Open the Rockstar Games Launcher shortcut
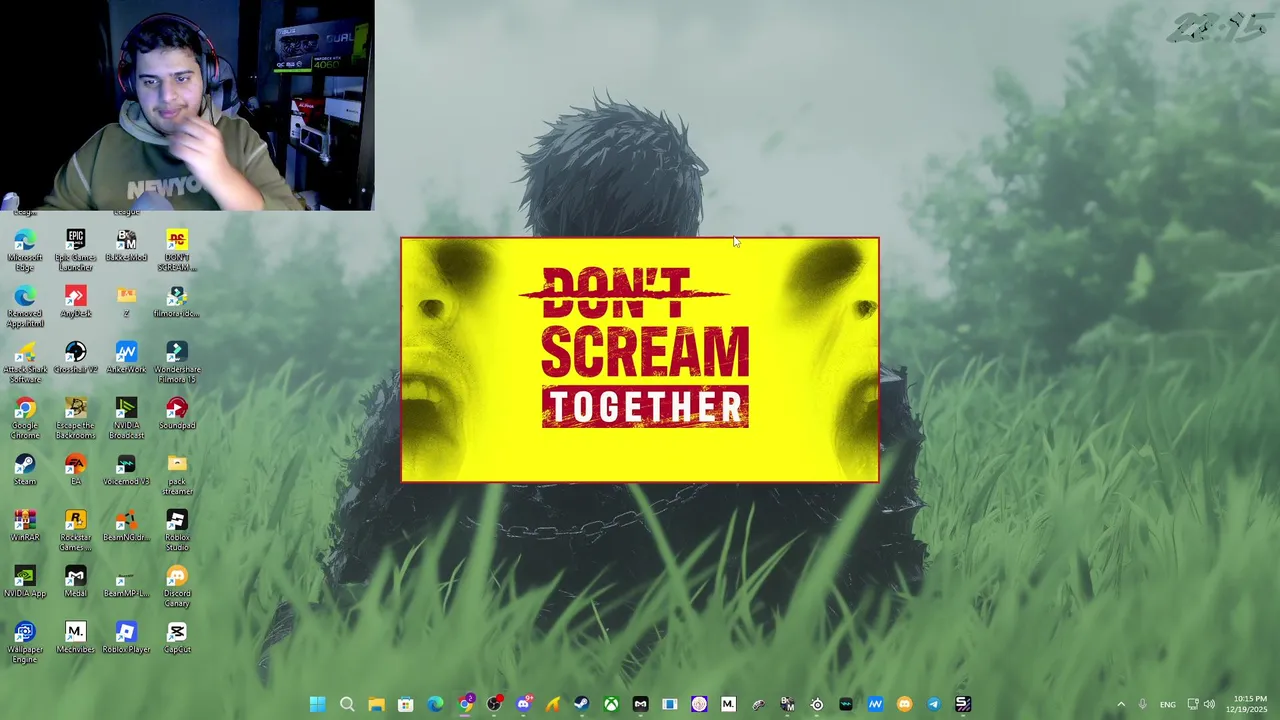This screenshot has width=1280, height=720. click(x=76, y=530)
